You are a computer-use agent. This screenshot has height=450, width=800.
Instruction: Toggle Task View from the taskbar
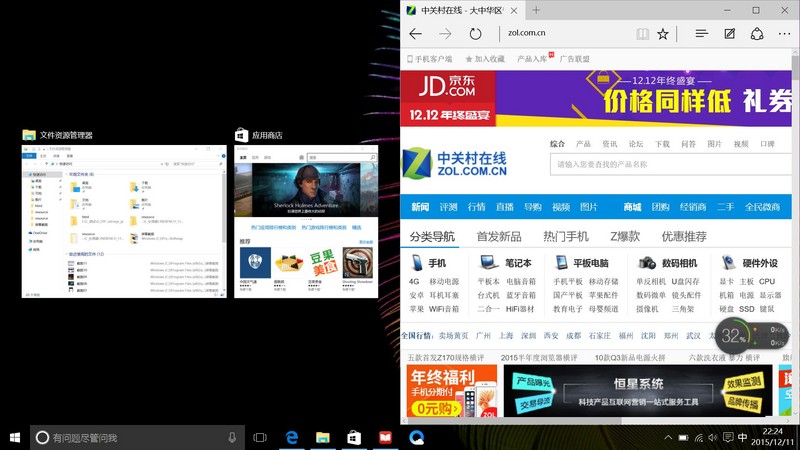[x=260, y=438]
